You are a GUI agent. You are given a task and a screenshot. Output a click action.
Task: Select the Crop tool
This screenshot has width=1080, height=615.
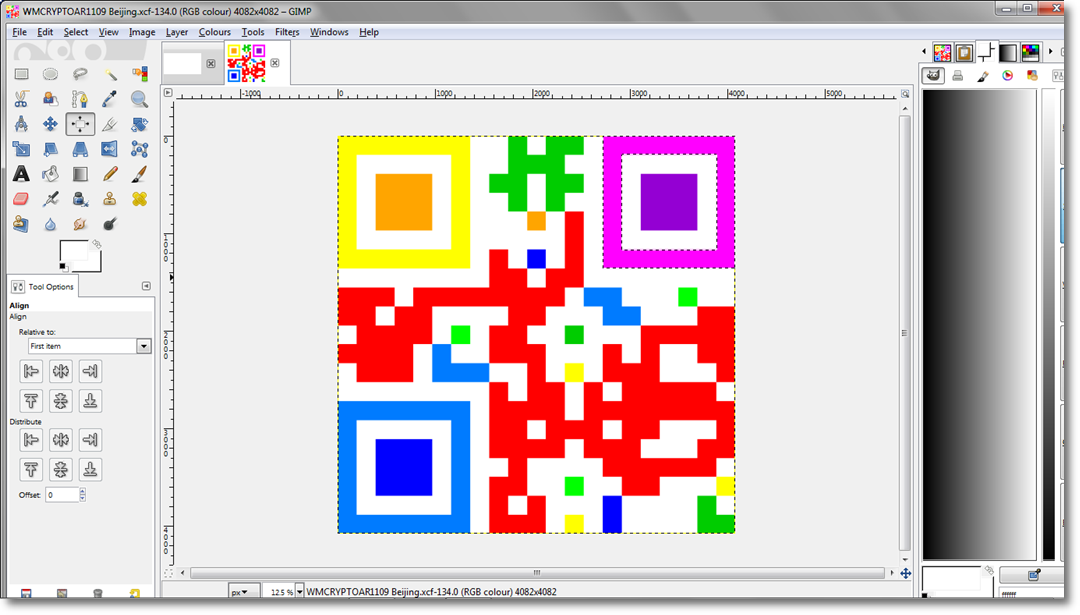coord(110,124)
